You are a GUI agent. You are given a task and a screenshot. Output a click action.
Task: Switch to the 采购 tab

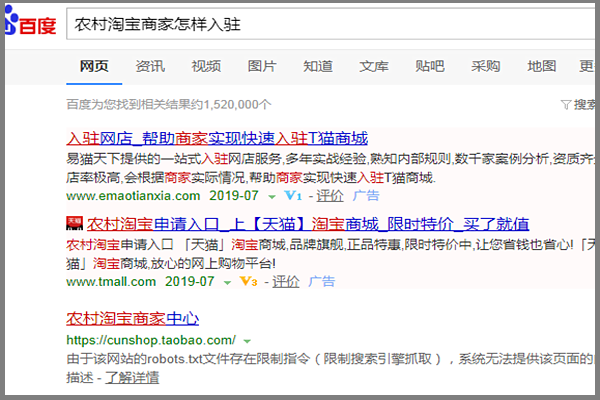pos(486,66)
